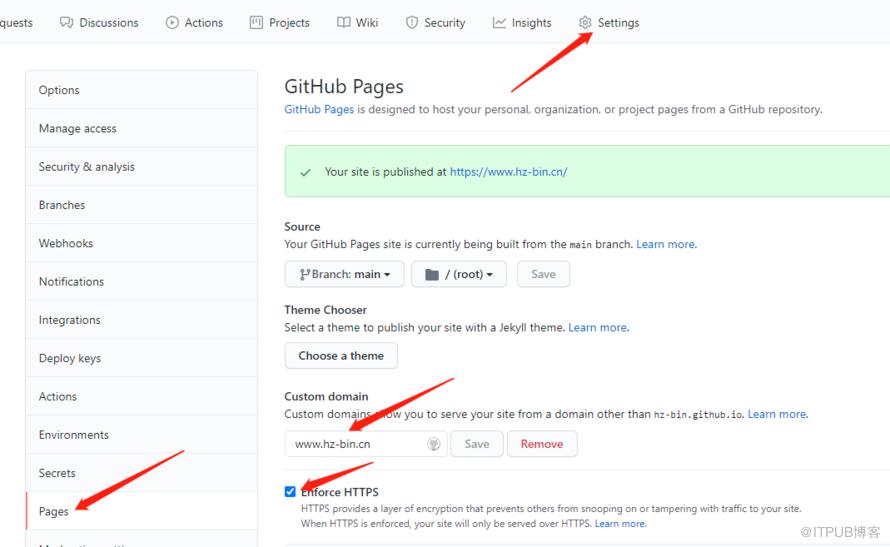This screenshot has width=890, height=547.
Task: Open Environments settings
Action: coord(141,435)
